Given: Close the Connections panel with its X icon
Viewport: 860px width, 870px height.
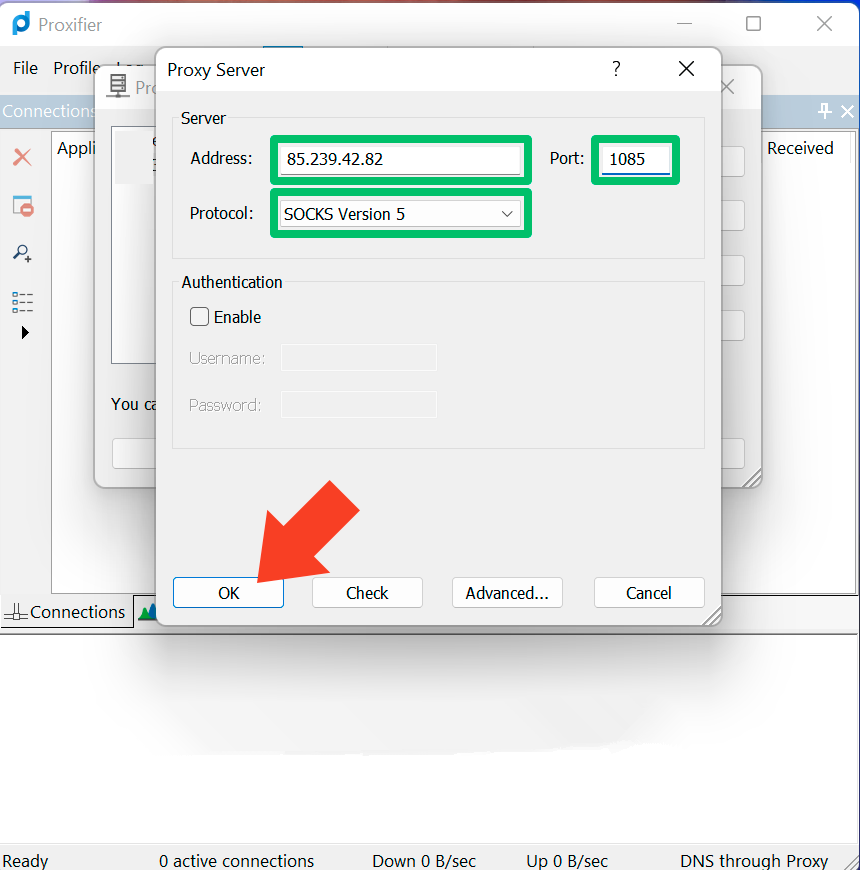Looking at the screenshot, I should [x=847, y=111].
